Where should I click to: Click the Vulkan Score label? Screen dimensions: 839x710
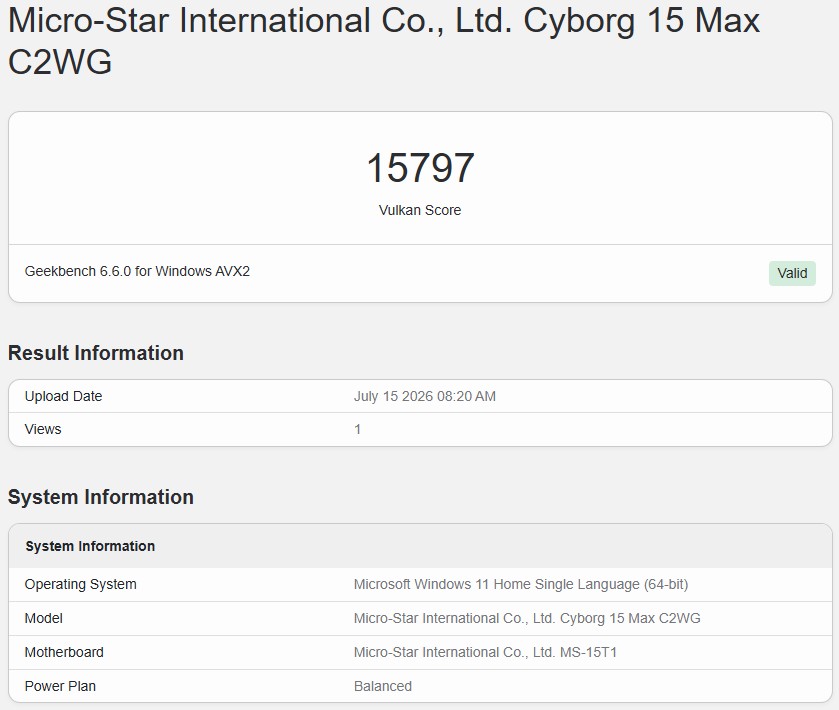click(x=420, y=210)
